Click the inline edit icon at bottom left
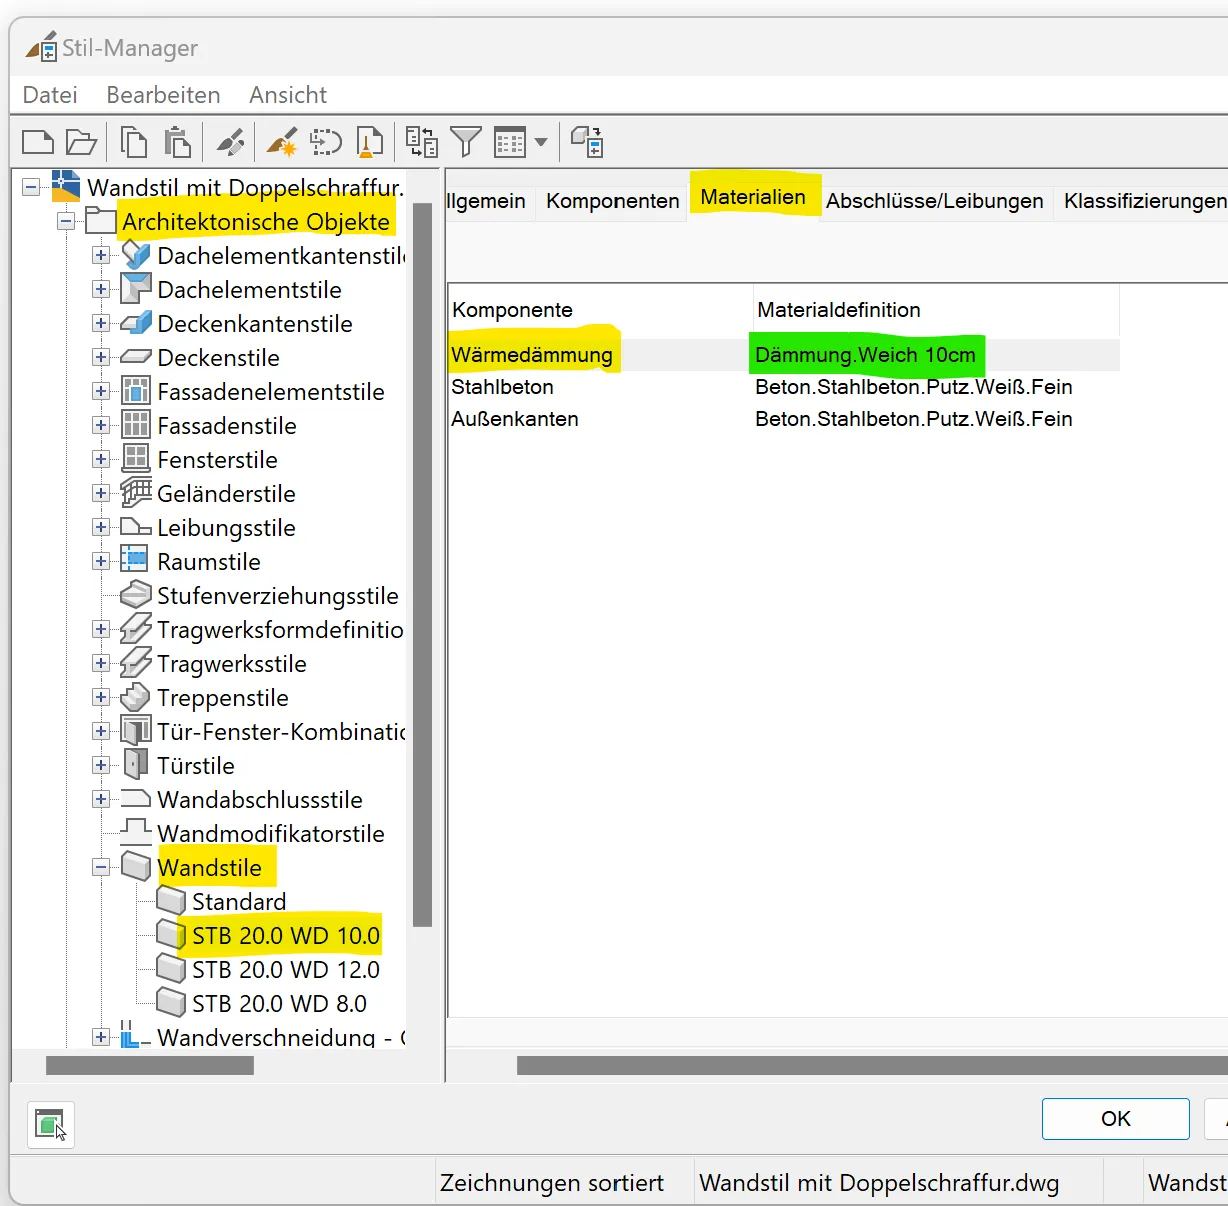The width and height of the screenshot is (1228, 1206). (x=49, y=1123)
